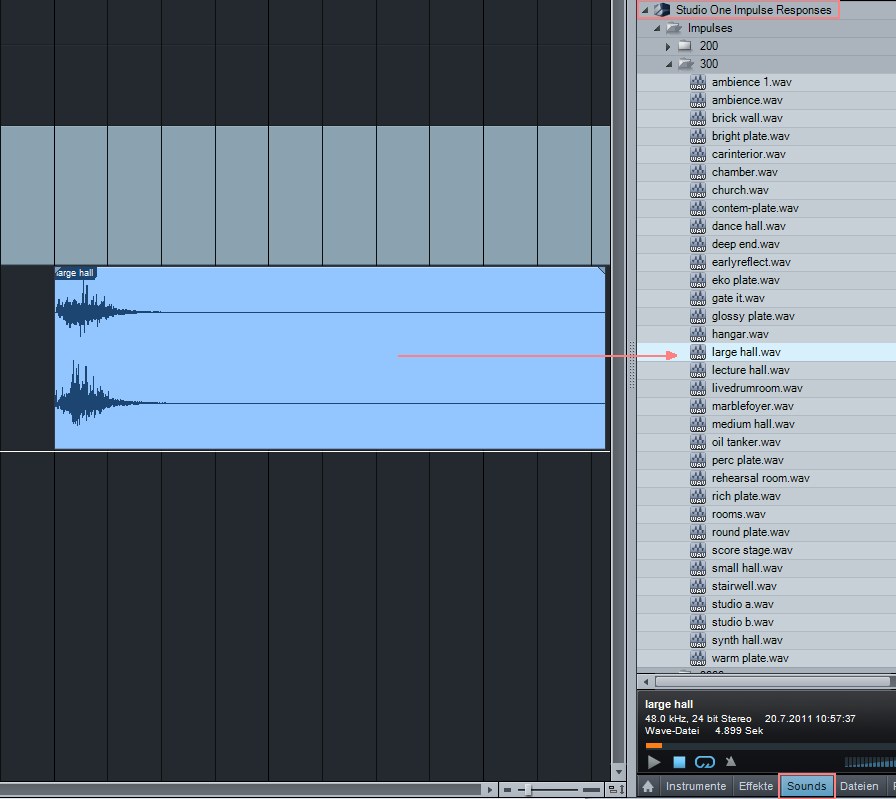Click gate it.wav file icon
Image resolution: width=896 pixels, height=799 pixels.
(x=698, y=298)
